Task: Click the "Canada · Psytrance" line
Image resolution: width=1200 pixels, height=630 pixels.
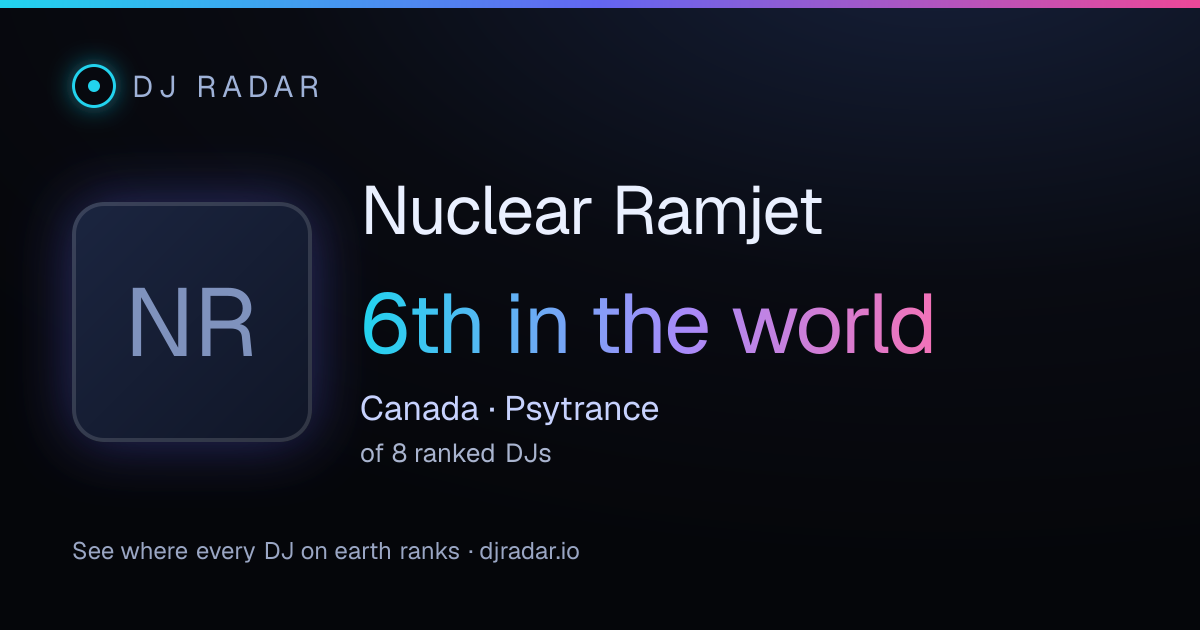Action: [x=509, y=409]
